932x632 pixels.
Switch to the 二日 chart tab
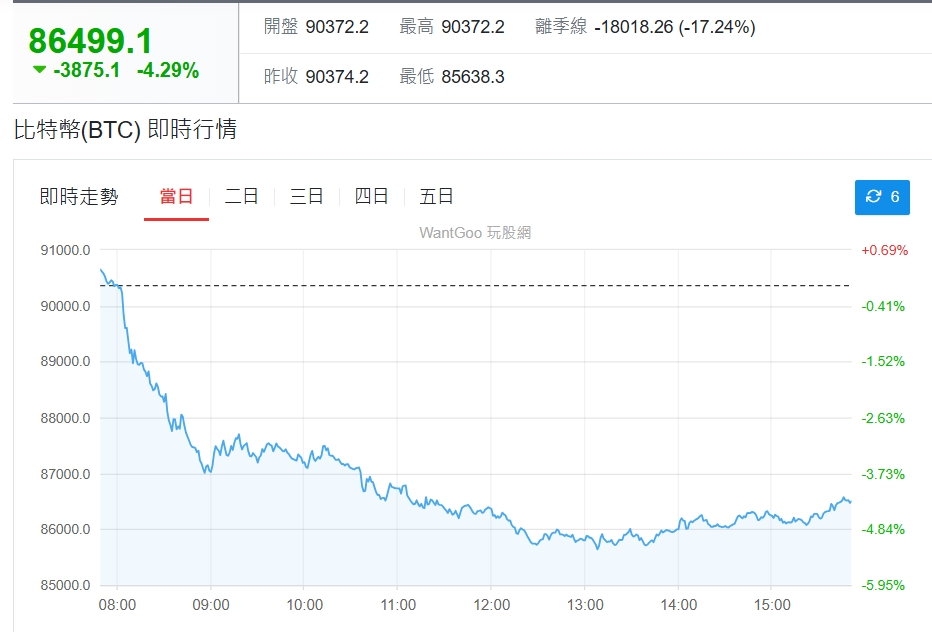(241, 197)
